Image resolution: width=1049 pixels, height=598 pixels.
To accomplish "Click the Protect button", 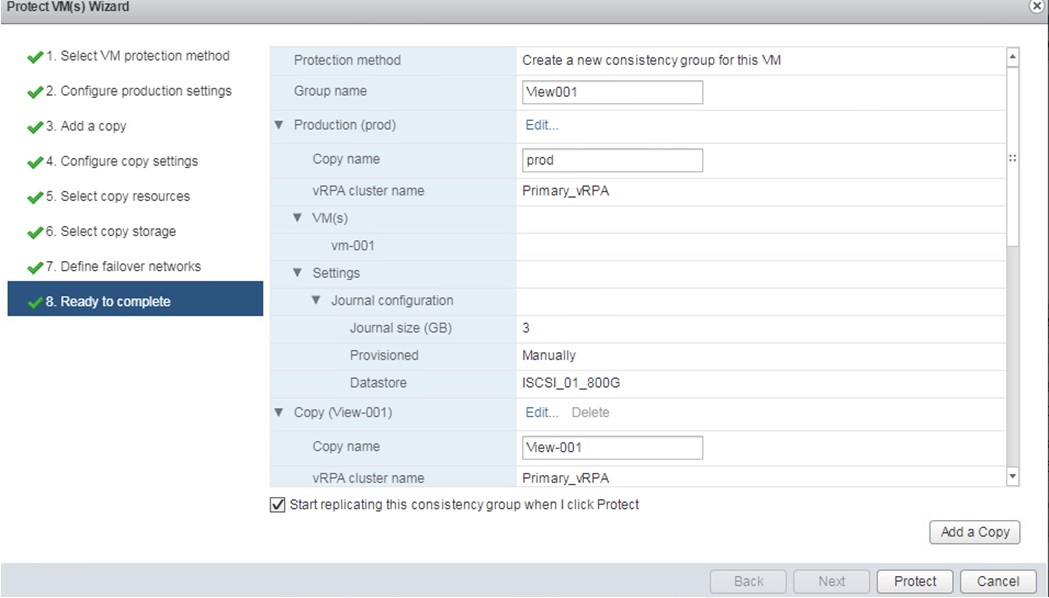I will pyautogui.click(x=915, y=581).
